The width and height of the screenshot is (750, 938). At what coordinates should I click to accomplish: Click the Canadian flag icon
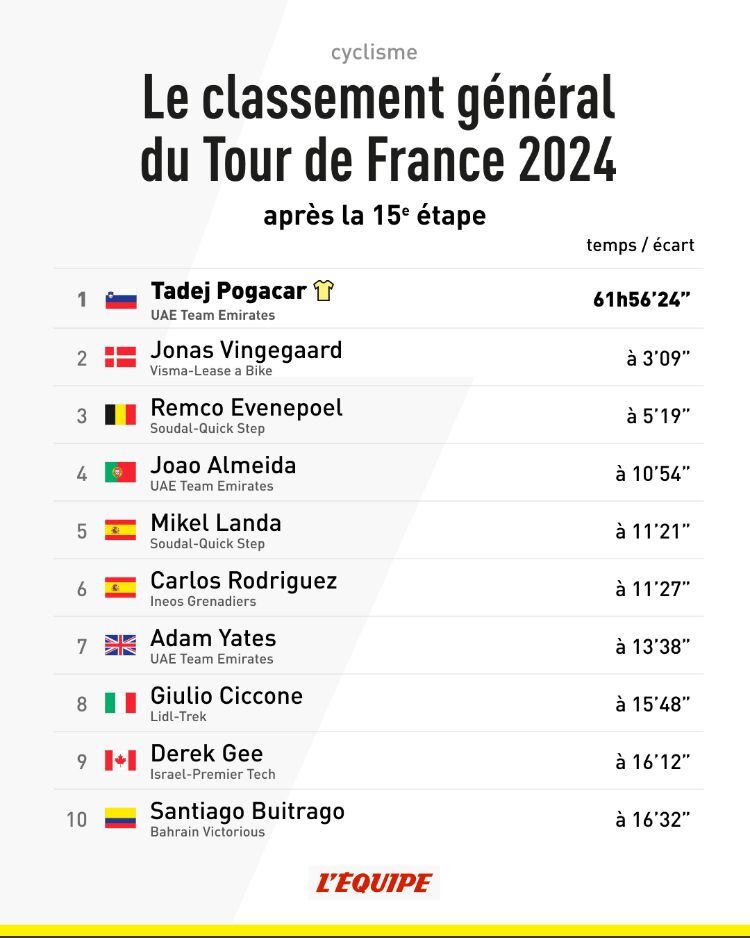click(121, 760)
